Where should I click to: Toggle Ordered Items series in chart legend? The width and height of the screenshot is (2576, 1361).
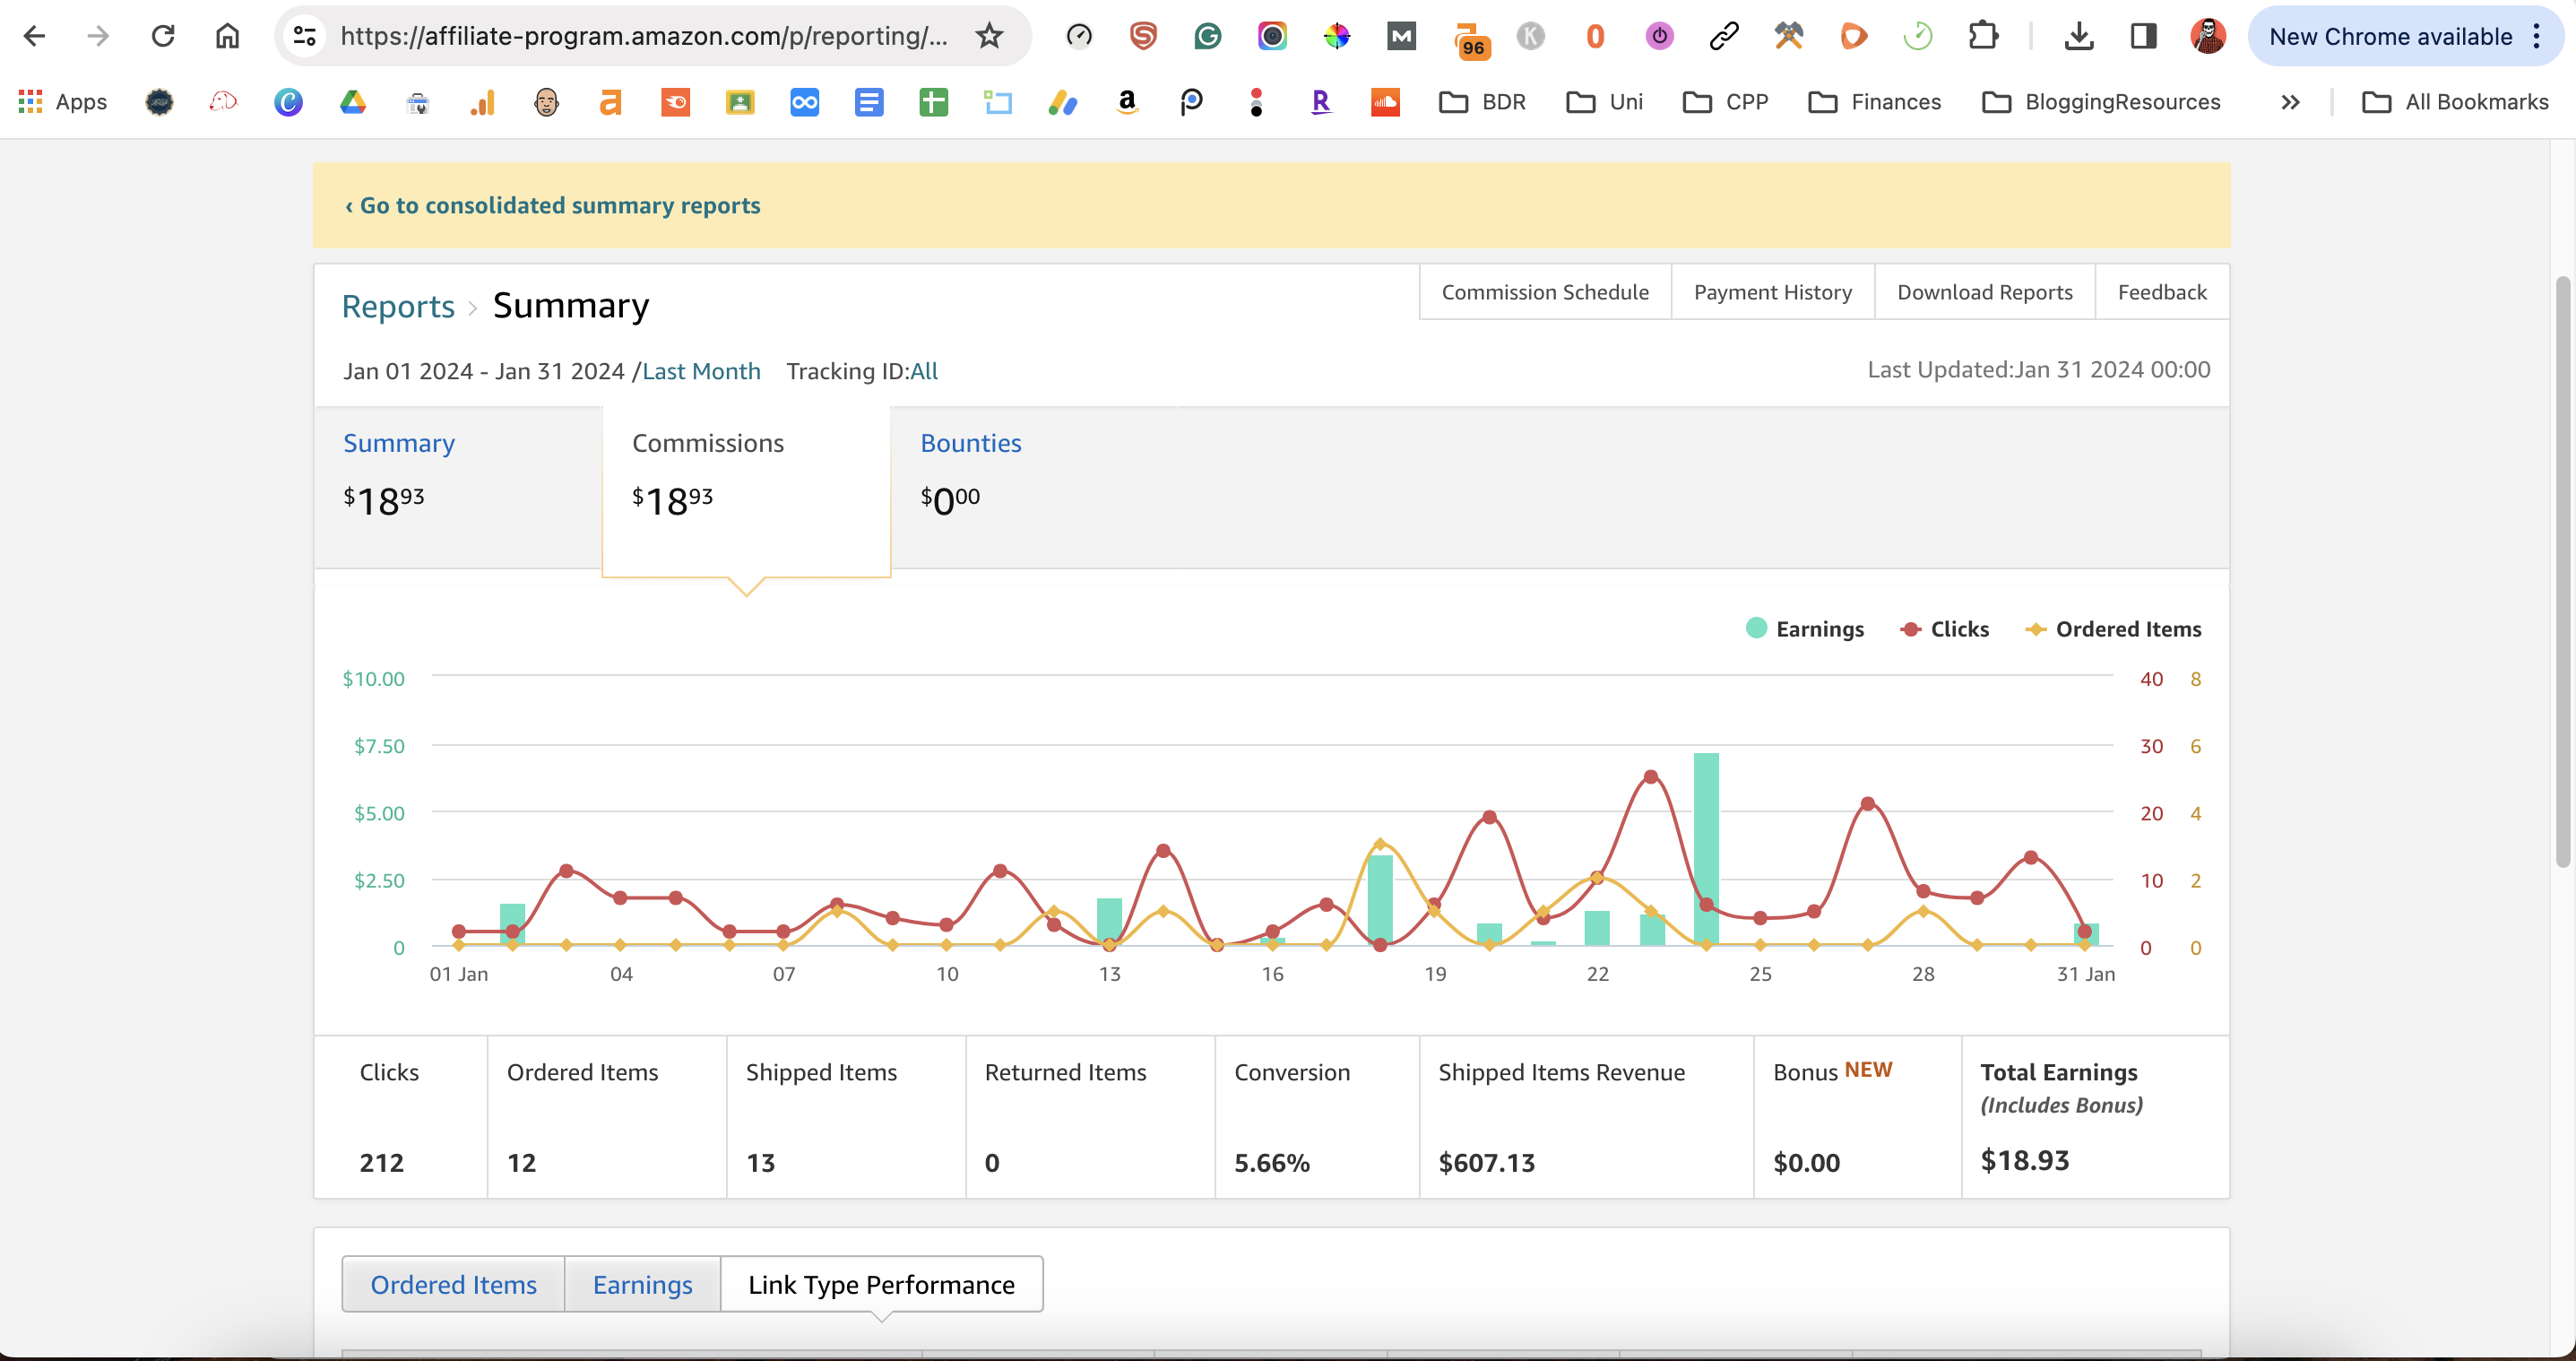click(x=2113, y=629)
